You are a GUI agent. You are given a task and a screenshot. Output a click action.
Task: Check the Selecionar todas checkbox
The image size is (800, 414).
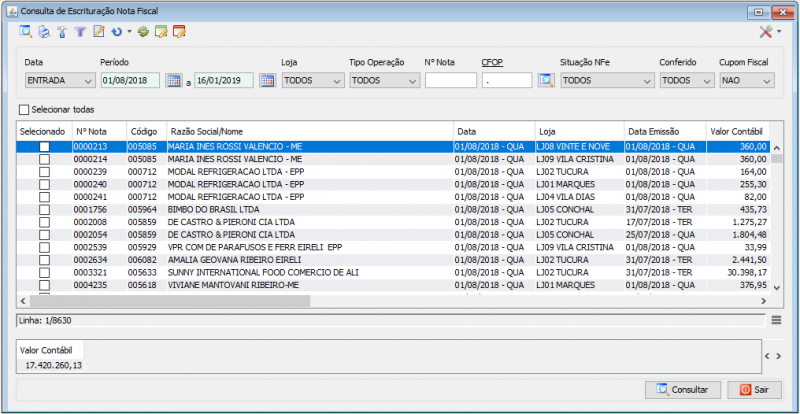24,109
